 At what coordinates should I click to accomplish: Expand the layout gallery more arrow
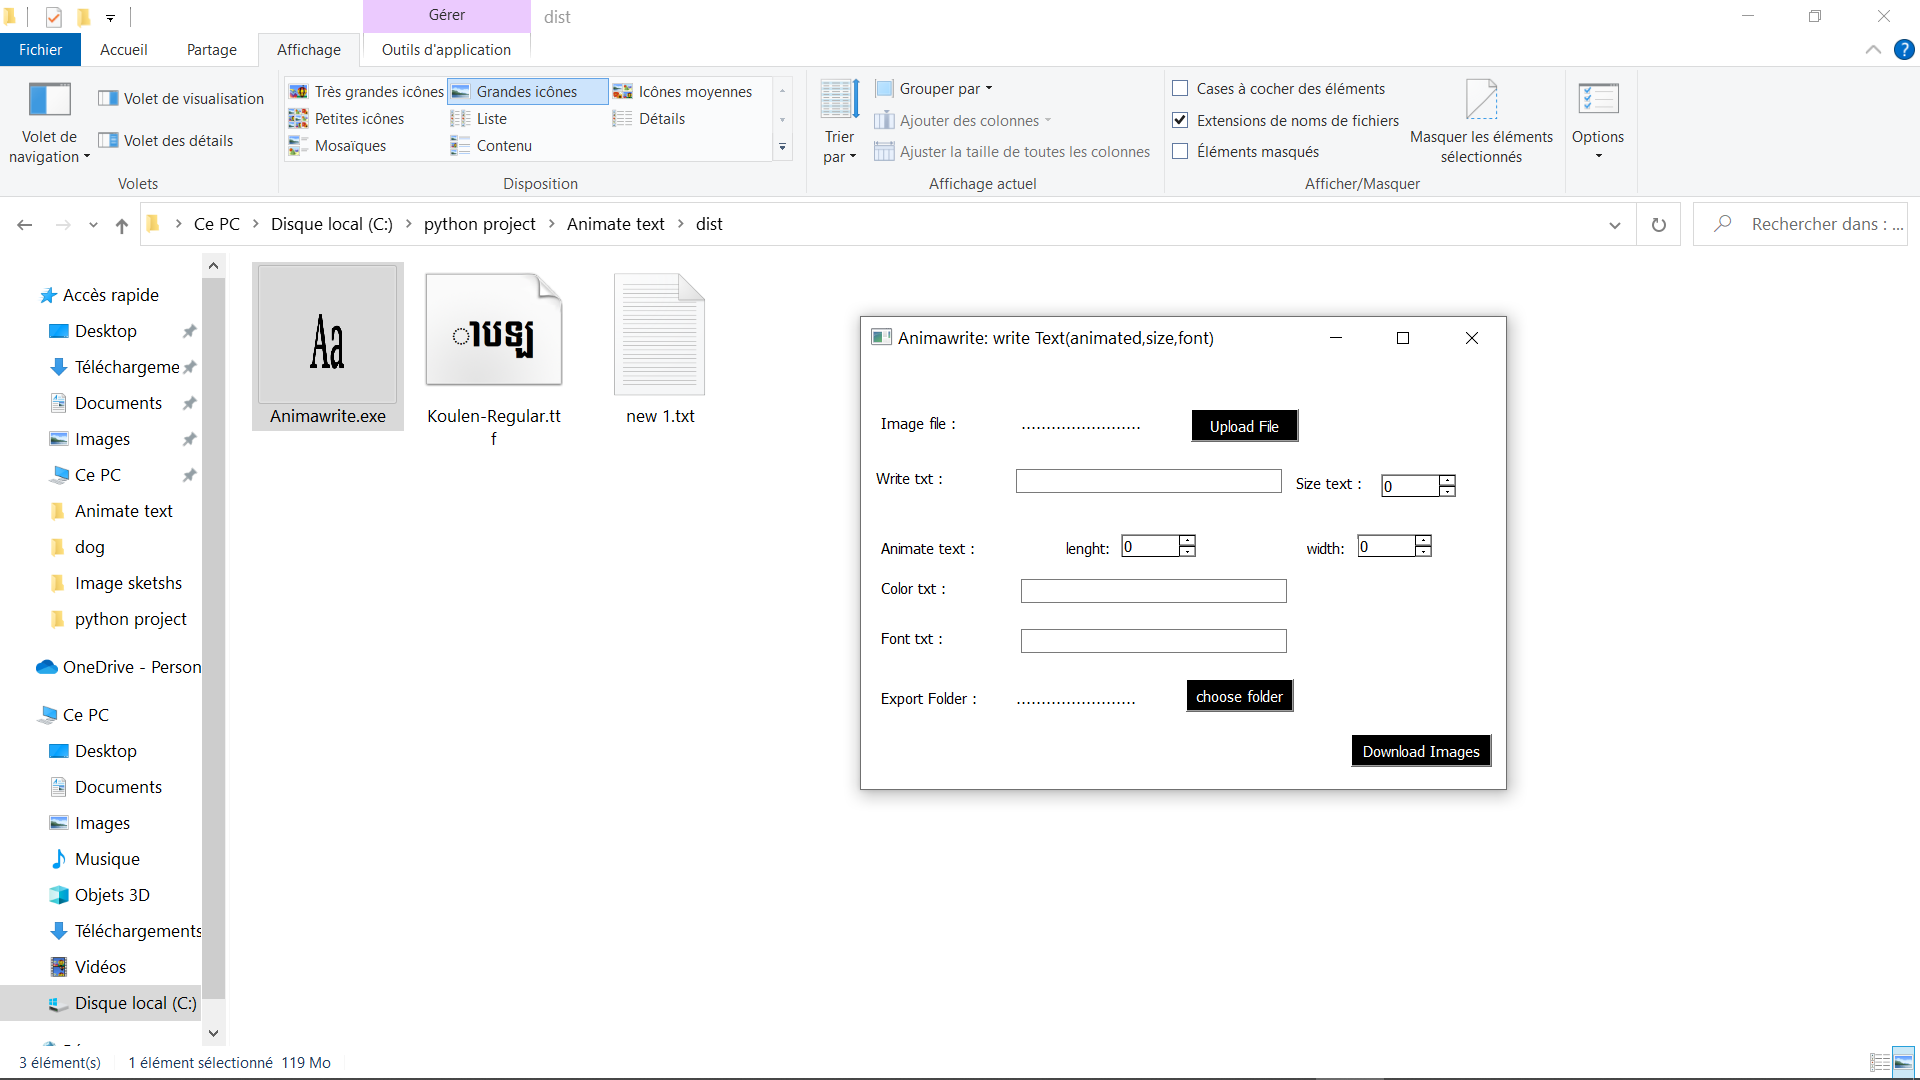tap(782, 147)
